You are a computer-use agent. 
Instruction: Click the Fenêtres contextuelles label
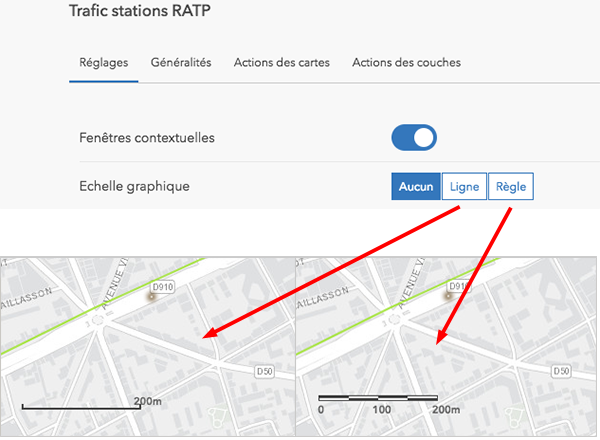coord(147,138)
